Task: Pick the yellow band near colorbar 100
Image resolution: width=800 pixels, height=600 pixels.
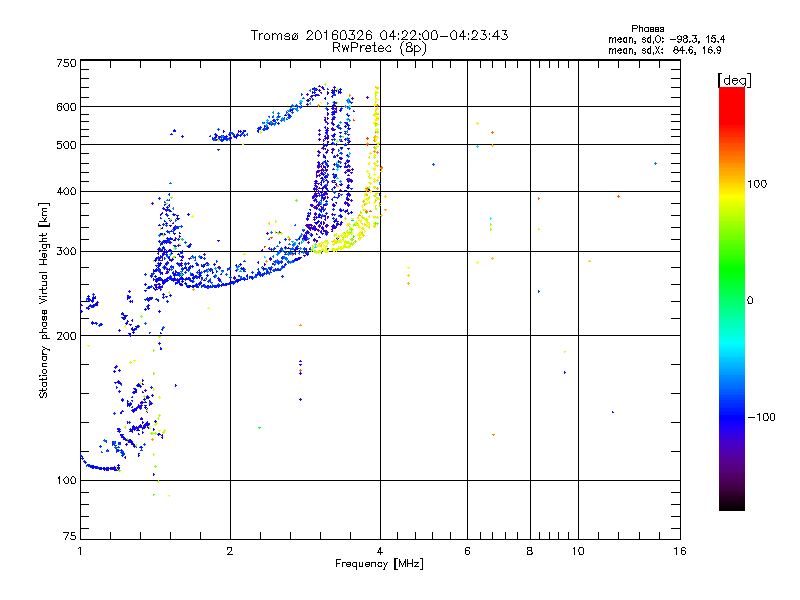Action: 731,184
